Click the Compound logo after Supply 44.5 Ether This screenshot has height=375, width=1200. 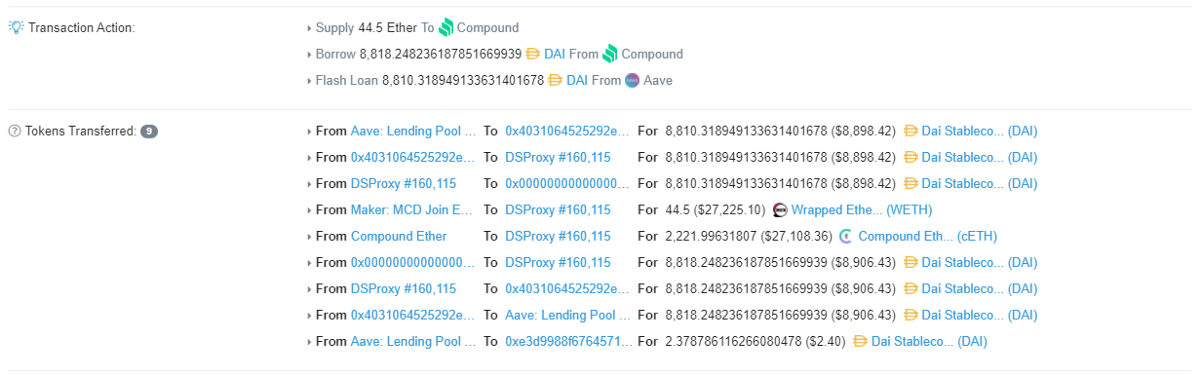[446, 27]
